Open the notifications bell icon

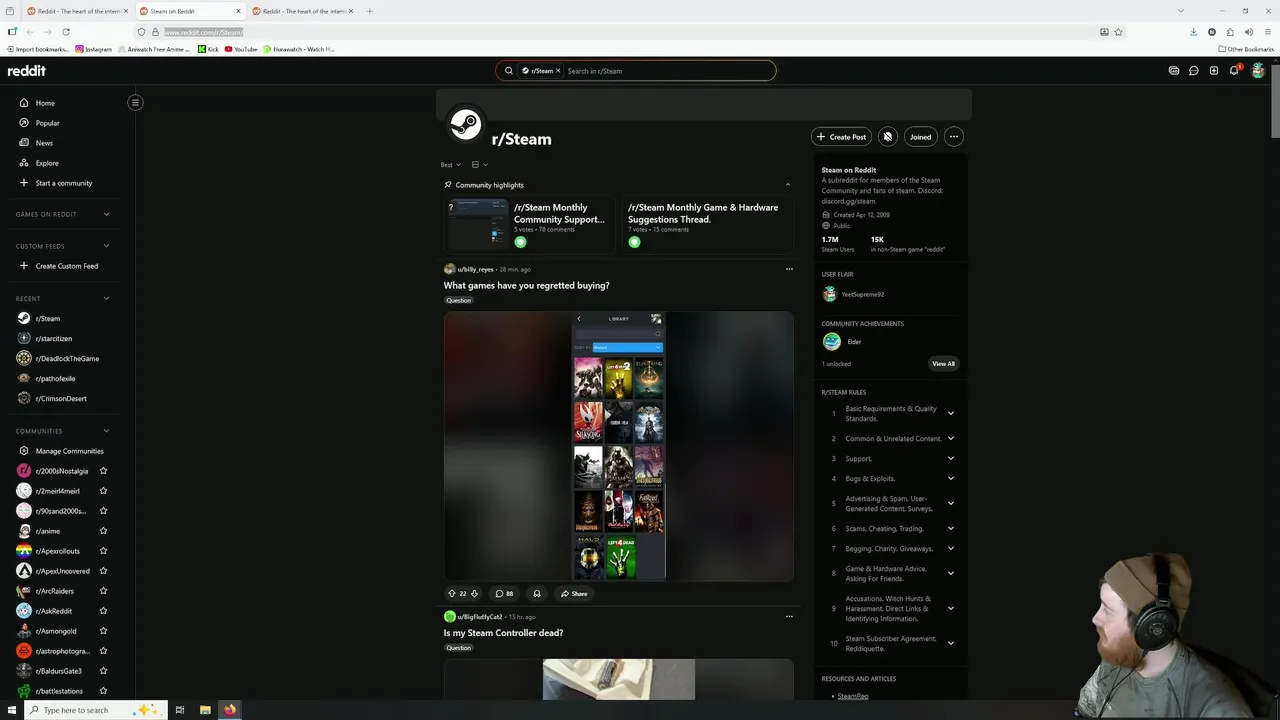(1234, 71)
